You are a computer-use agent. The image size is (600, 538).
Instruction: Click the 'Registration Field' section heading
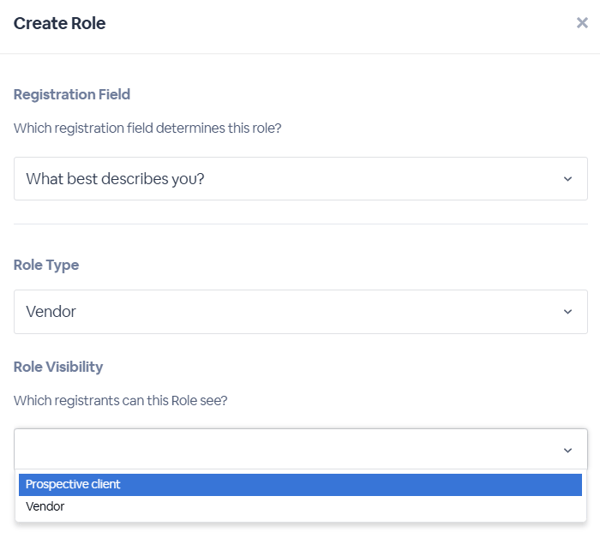click(72, 95)
